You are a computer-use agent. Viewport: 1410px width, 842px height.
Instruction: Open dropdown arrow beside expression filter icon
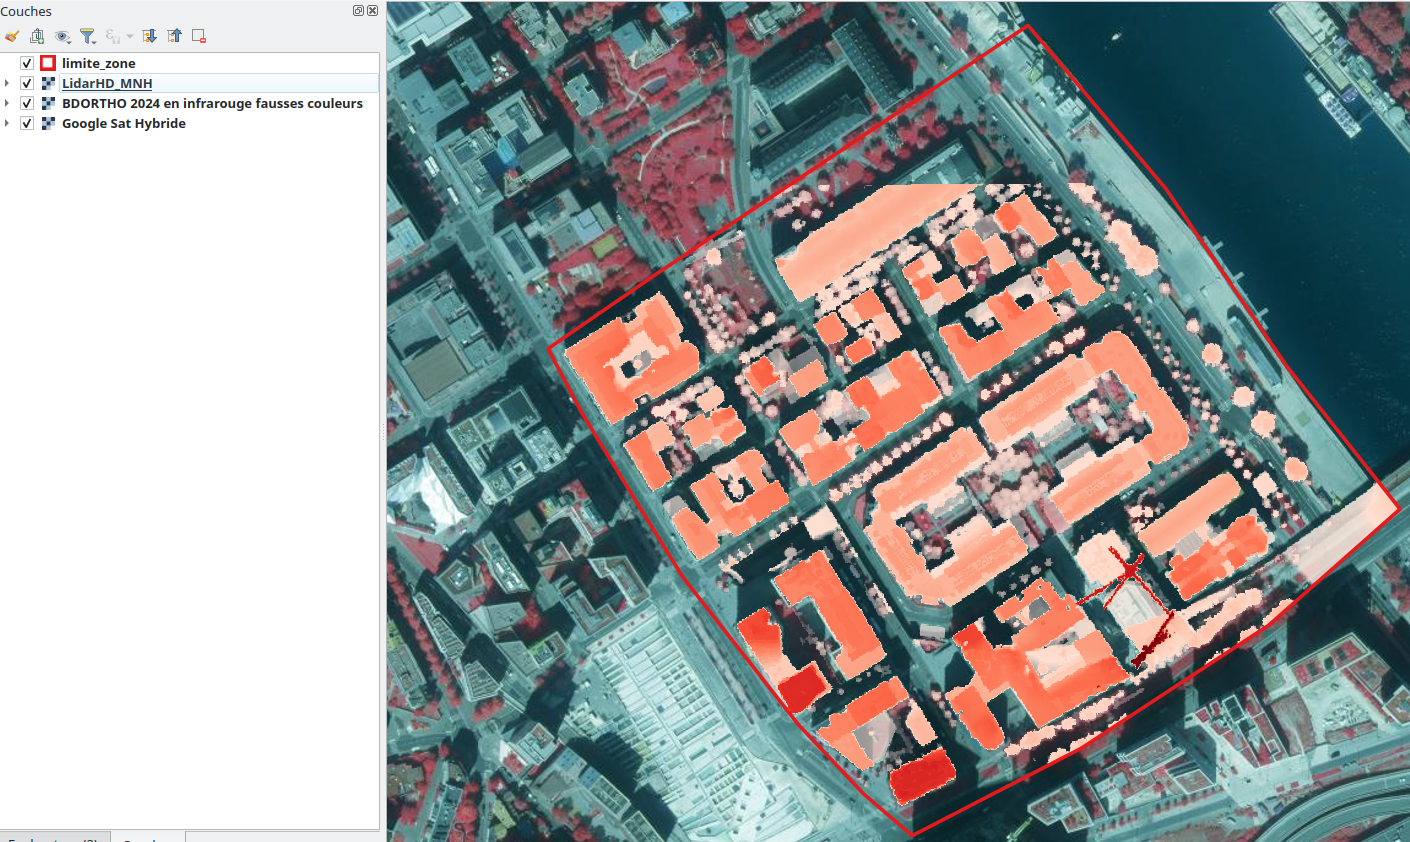(130, 37)
